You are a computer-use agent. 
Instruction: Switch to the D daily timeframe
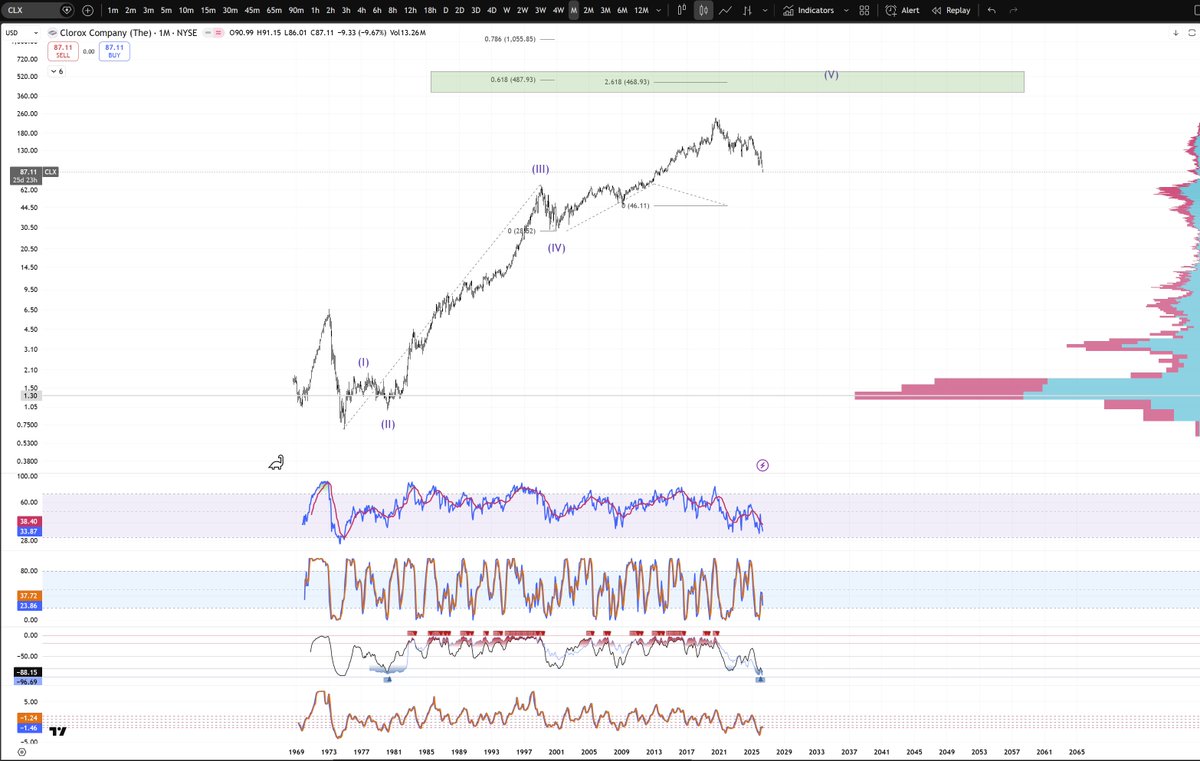[x=444, y=10]
